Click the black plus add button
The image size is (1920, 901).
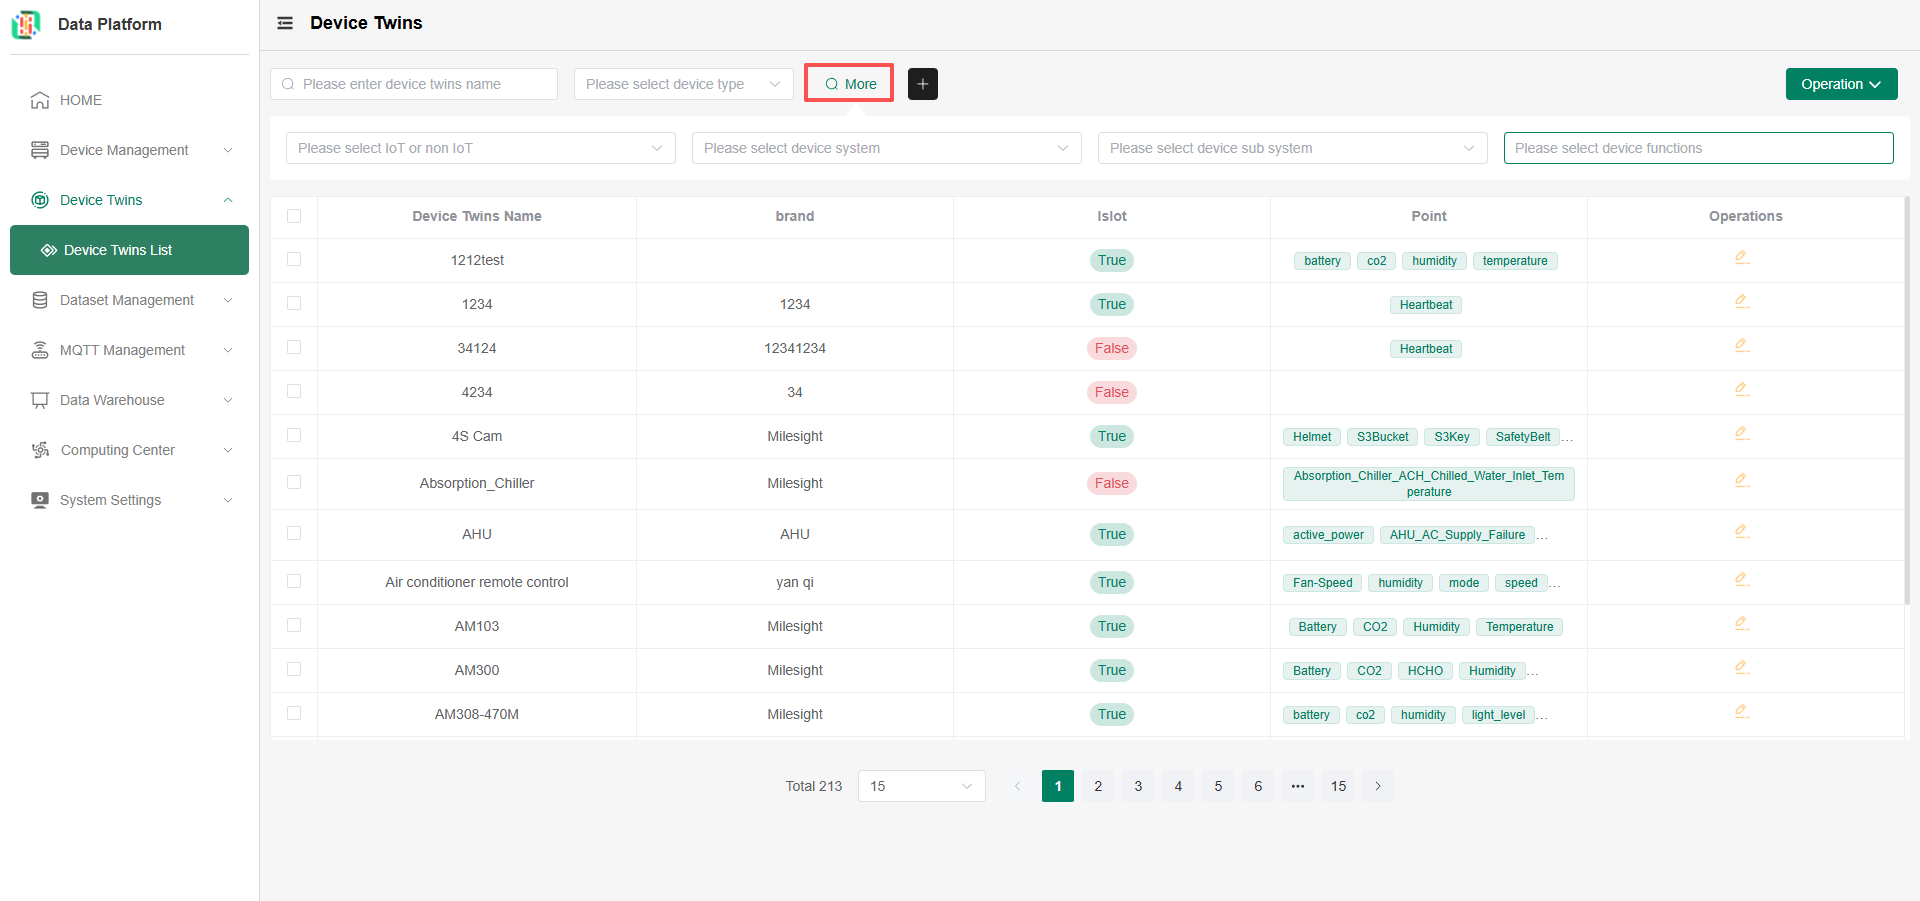tap(922, 84)
